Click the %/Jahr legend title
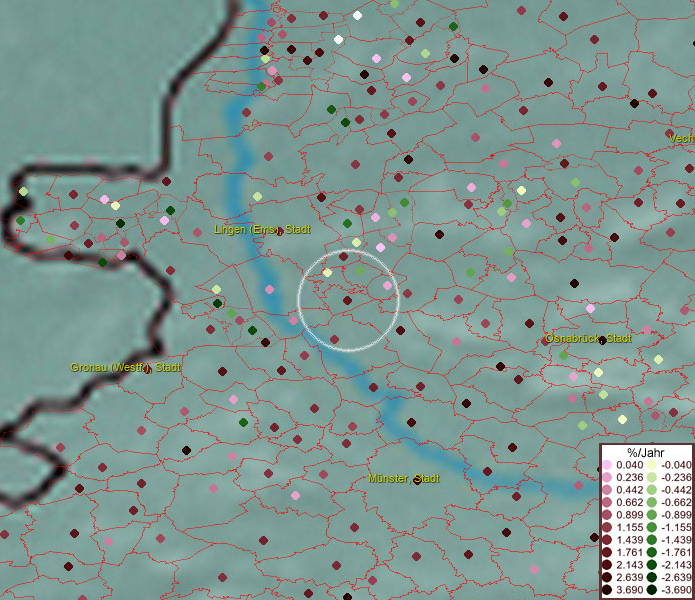The image size is (695, 600). [x=646, y=453]
